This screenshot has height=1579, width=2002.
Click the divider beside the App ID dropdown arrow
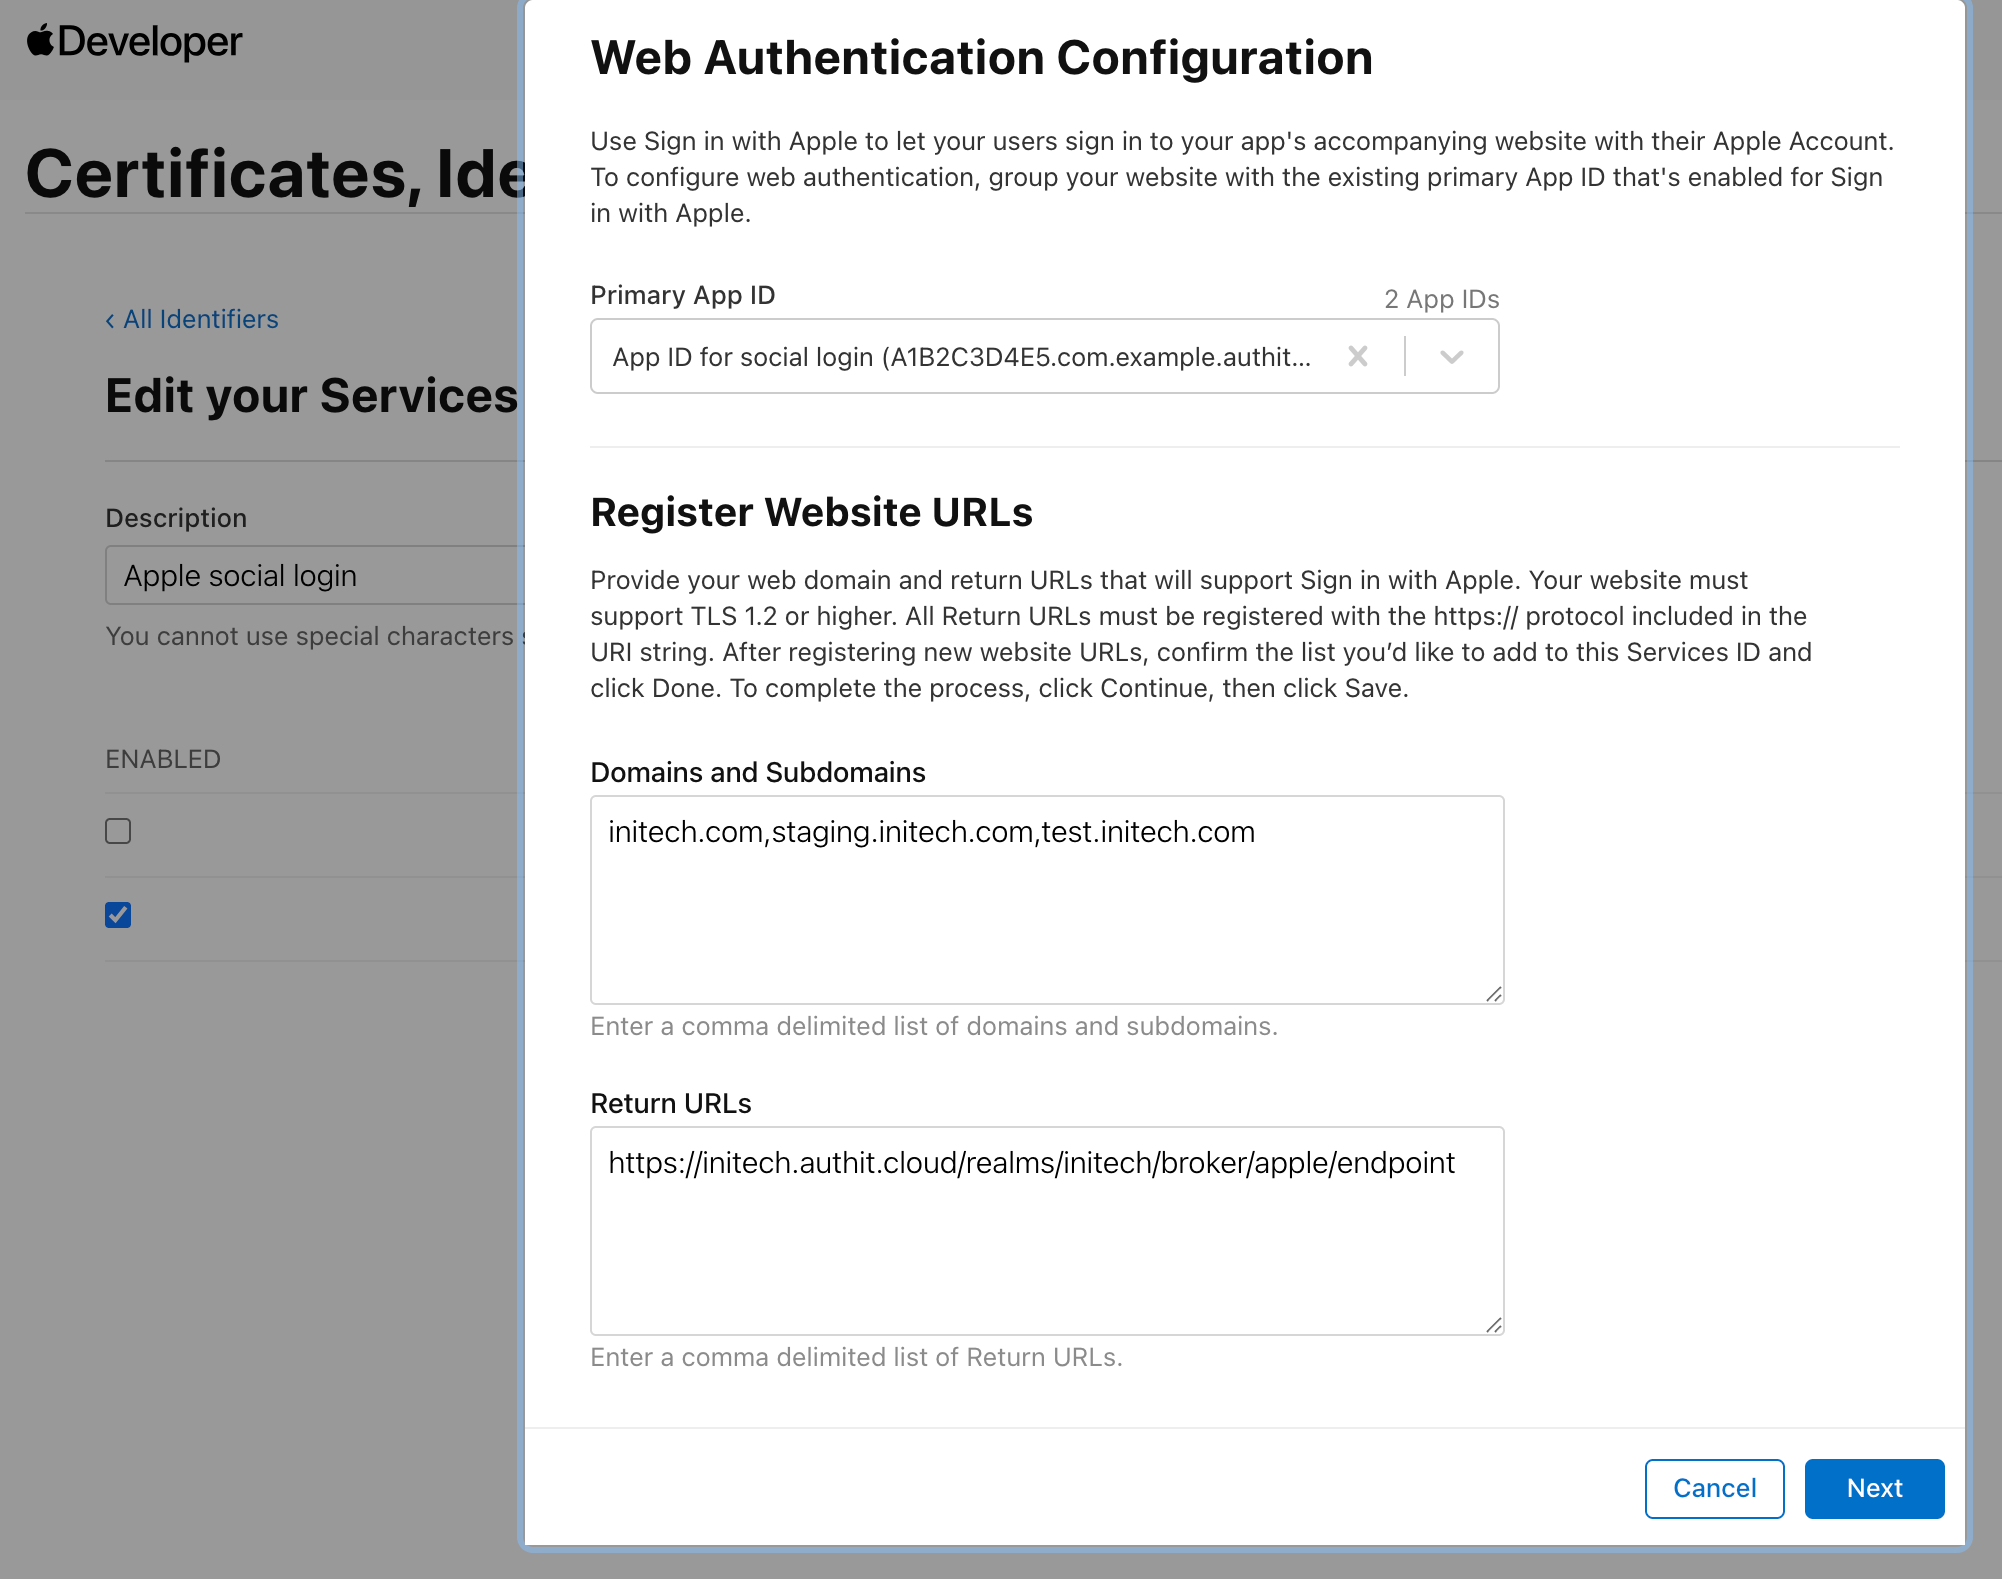(x=1405, y=356)
